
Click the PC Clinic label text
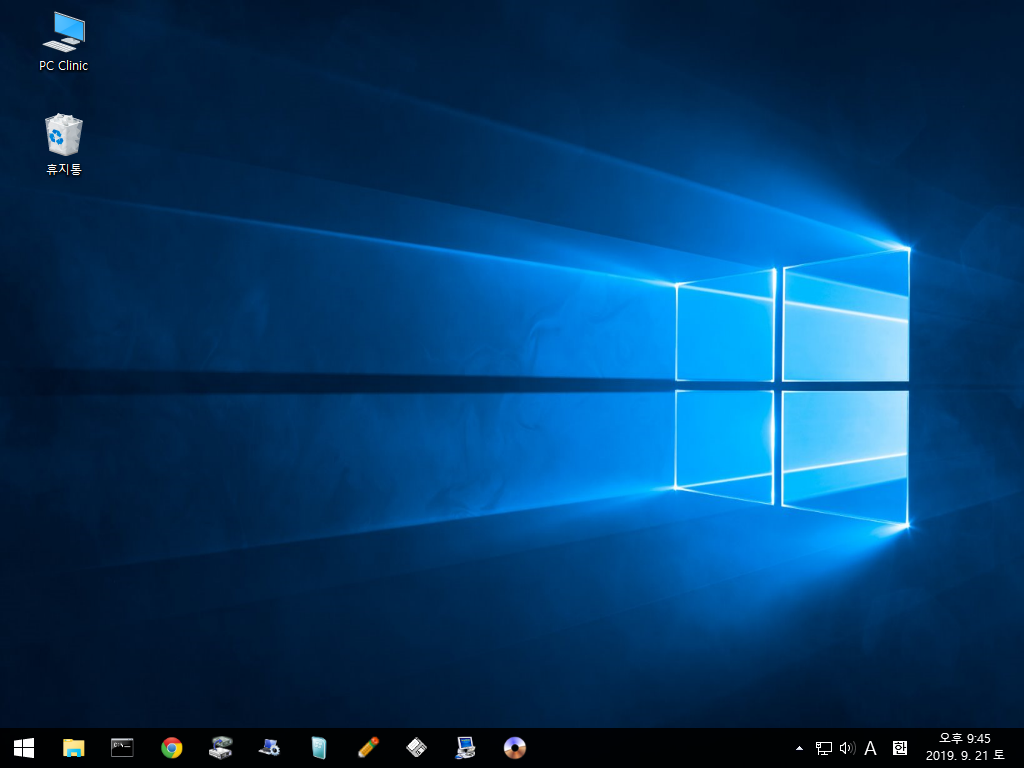pos(63,66)
